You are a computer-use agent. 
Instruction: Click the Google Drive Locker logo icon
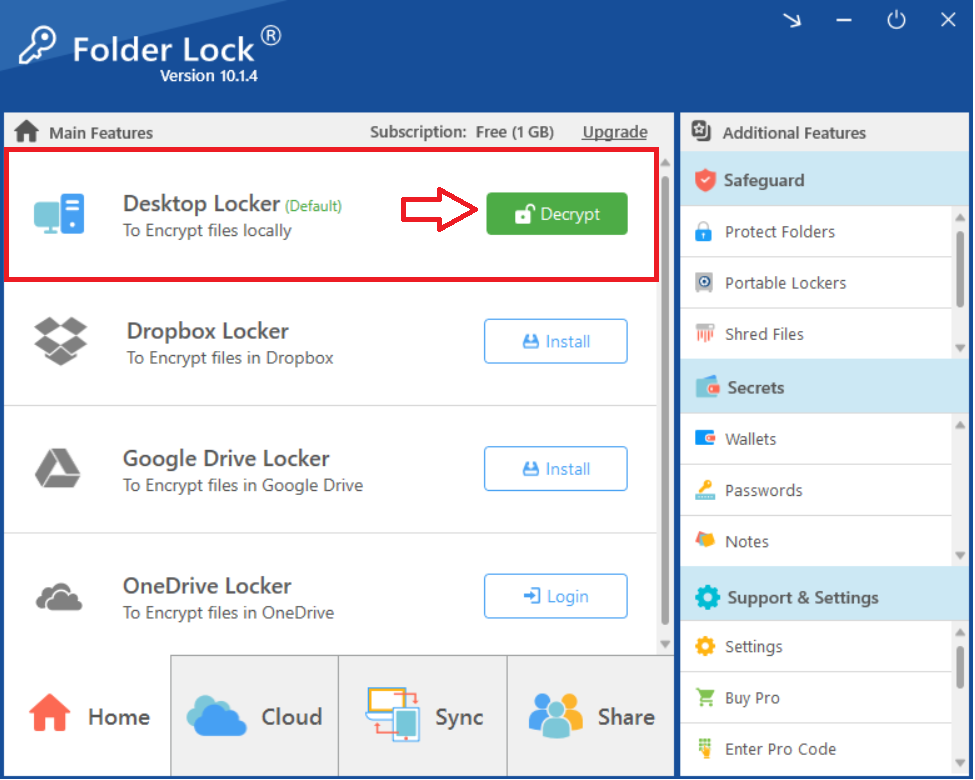coord(58,468)
